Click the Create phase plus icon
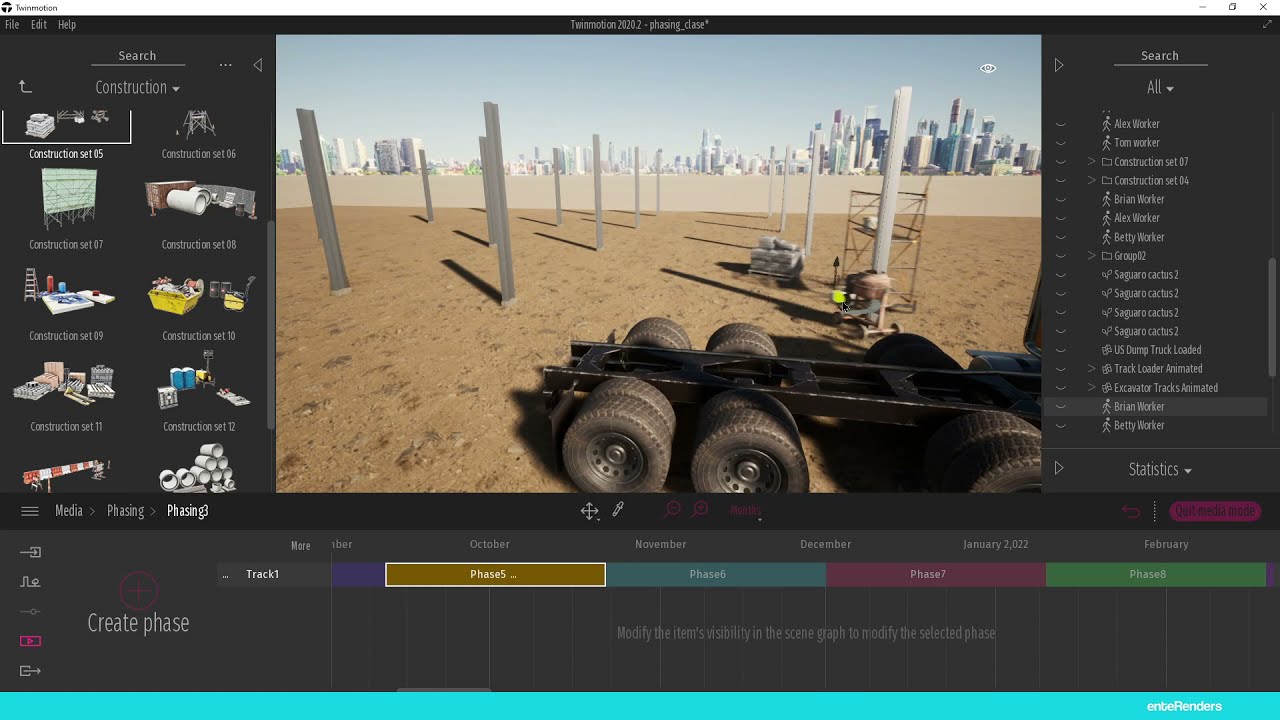 [138, 591]
